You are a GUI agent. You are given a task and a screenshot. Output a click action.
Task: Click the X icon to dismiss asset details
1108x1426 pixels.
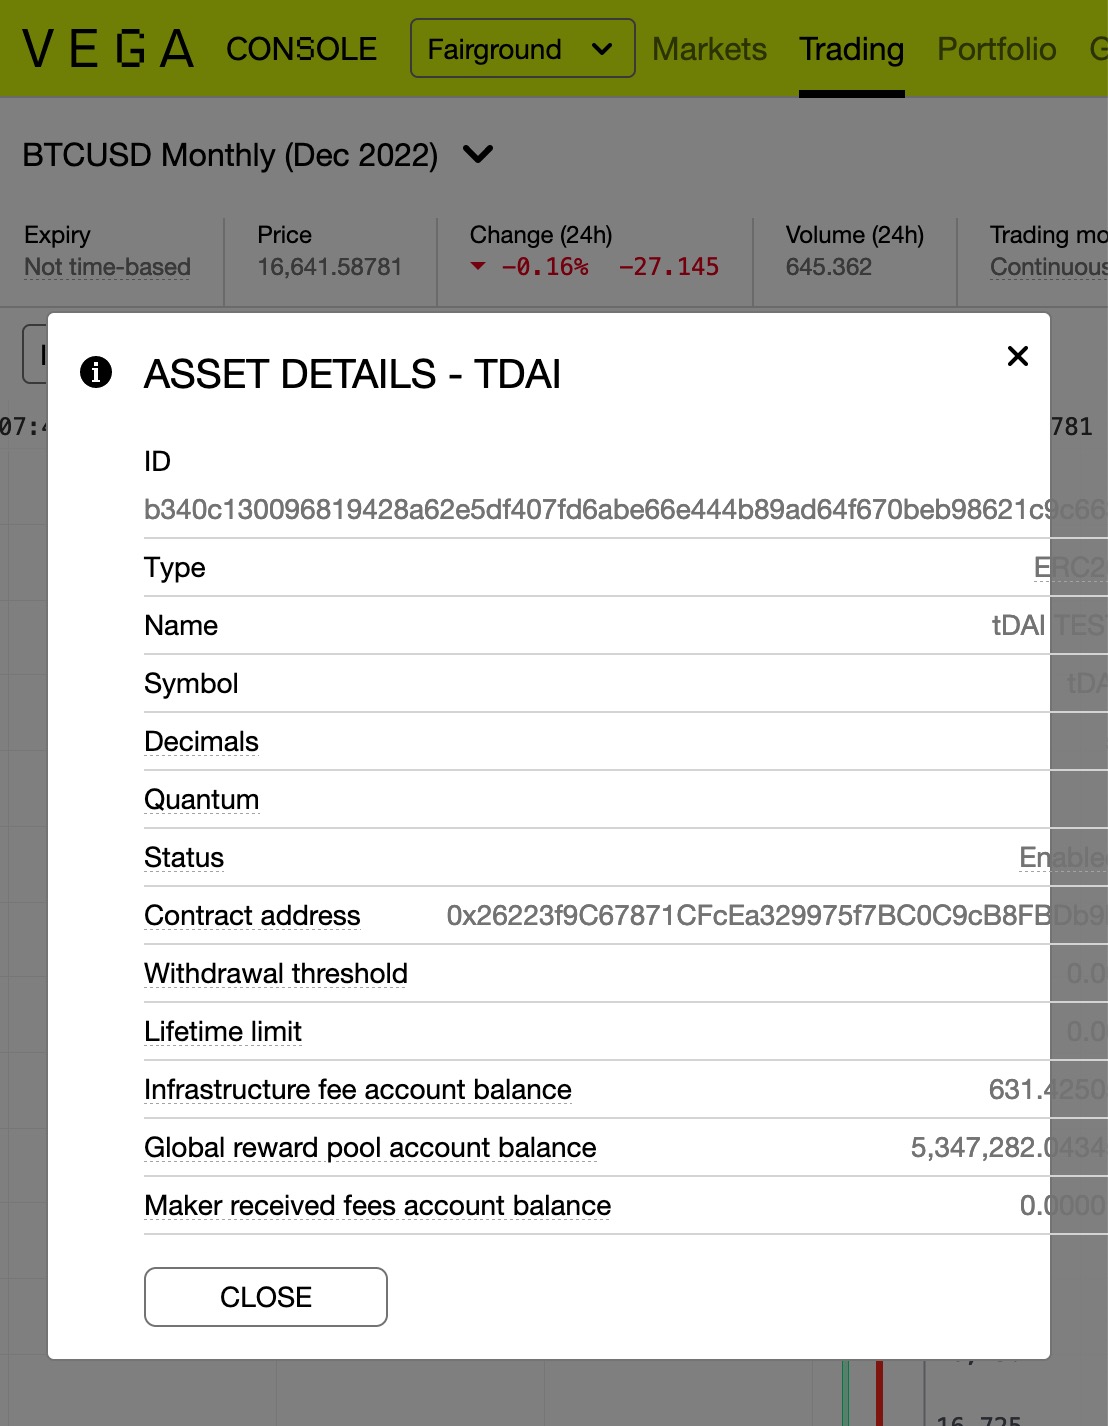(x=1018, y=356)
